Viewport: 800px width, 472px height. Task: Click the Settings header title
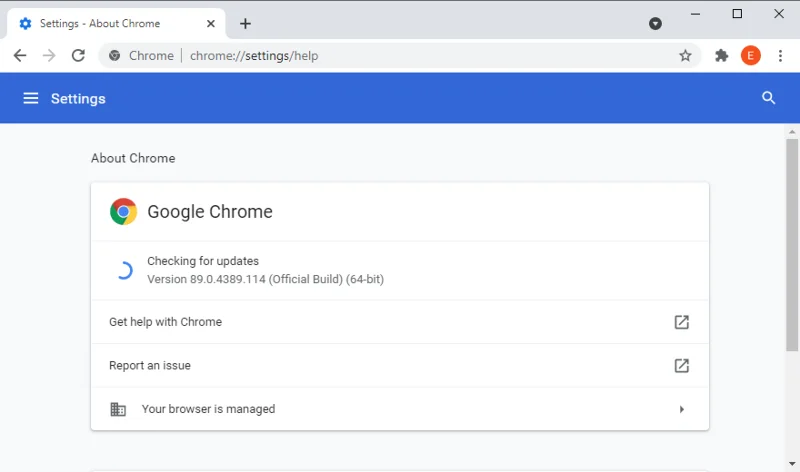click(x=78, y=98)
